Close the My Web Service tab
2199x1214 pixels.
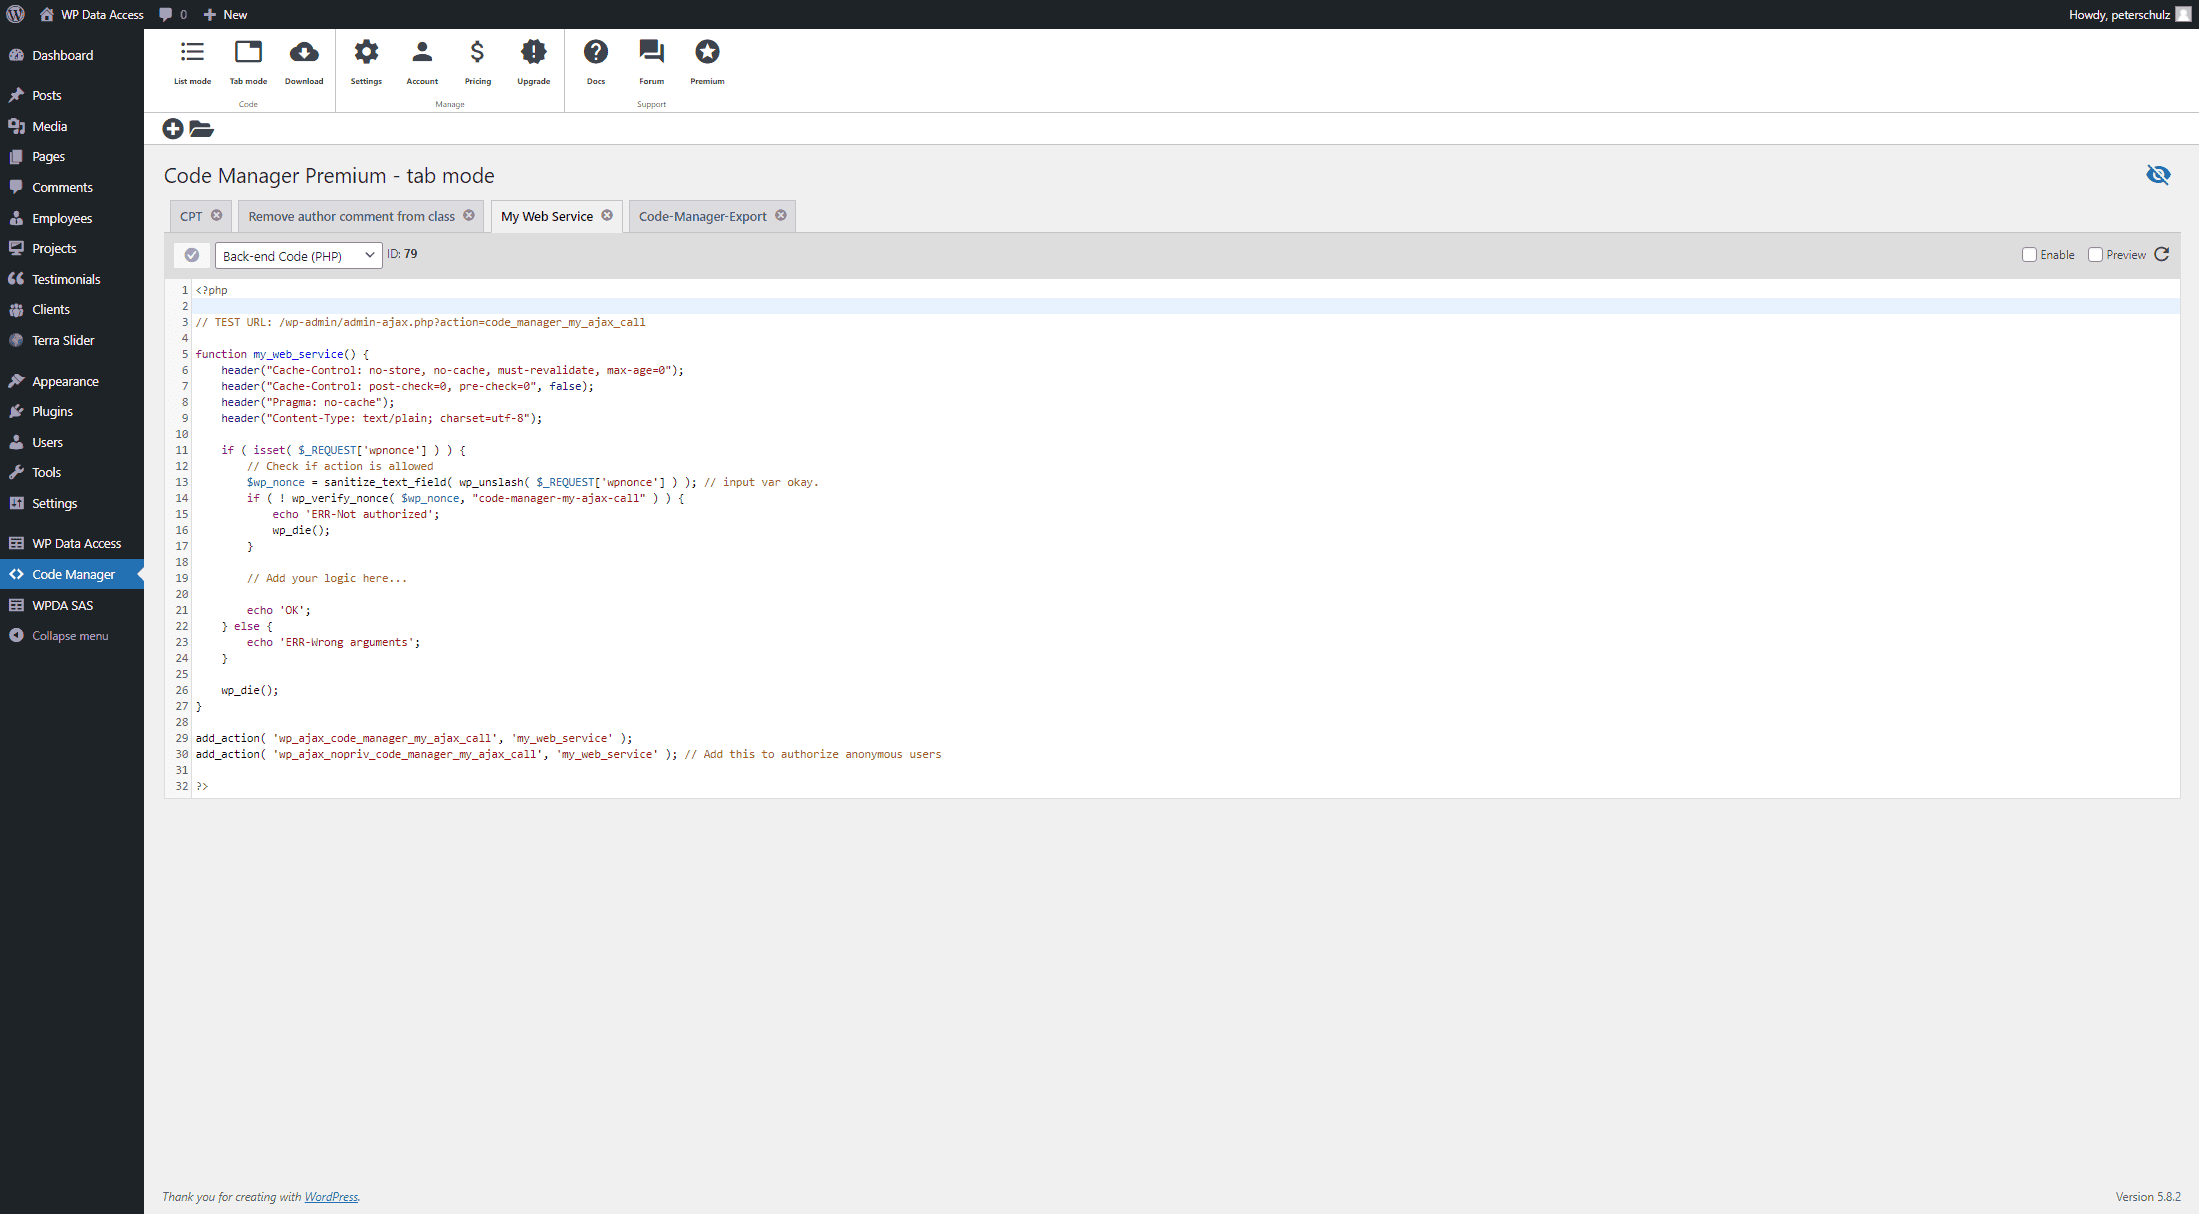607,215
